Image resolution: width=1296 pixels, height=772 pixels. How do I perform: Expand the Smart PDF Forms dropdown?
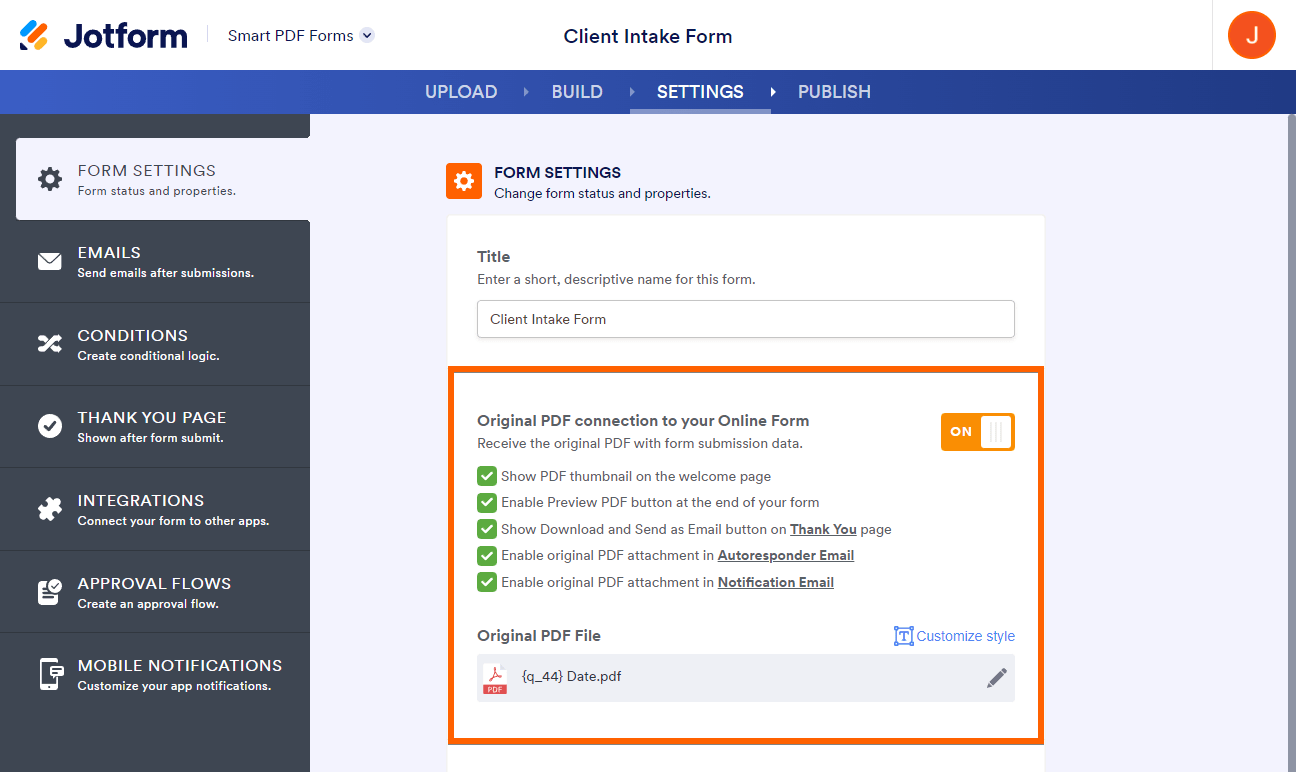[367, 36]
